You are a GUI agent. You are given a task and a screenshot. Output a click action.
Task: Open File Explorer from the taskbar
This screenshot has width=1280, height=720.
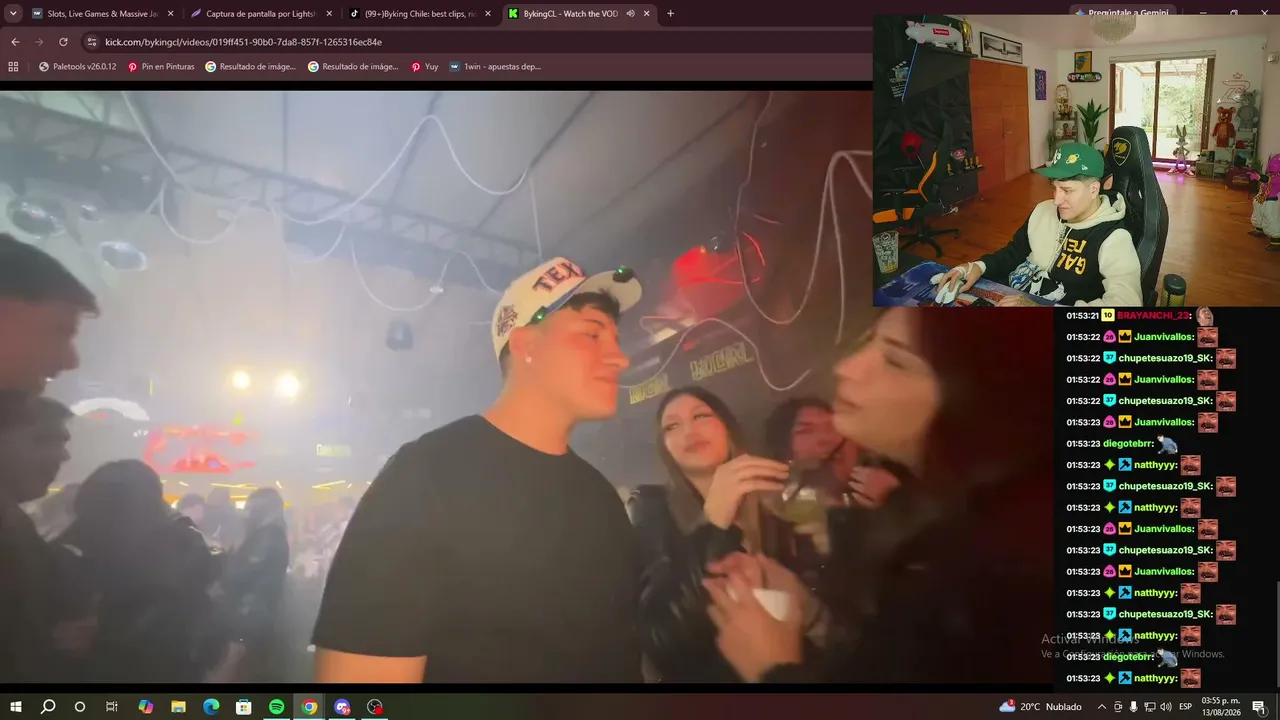click(178, 707)
